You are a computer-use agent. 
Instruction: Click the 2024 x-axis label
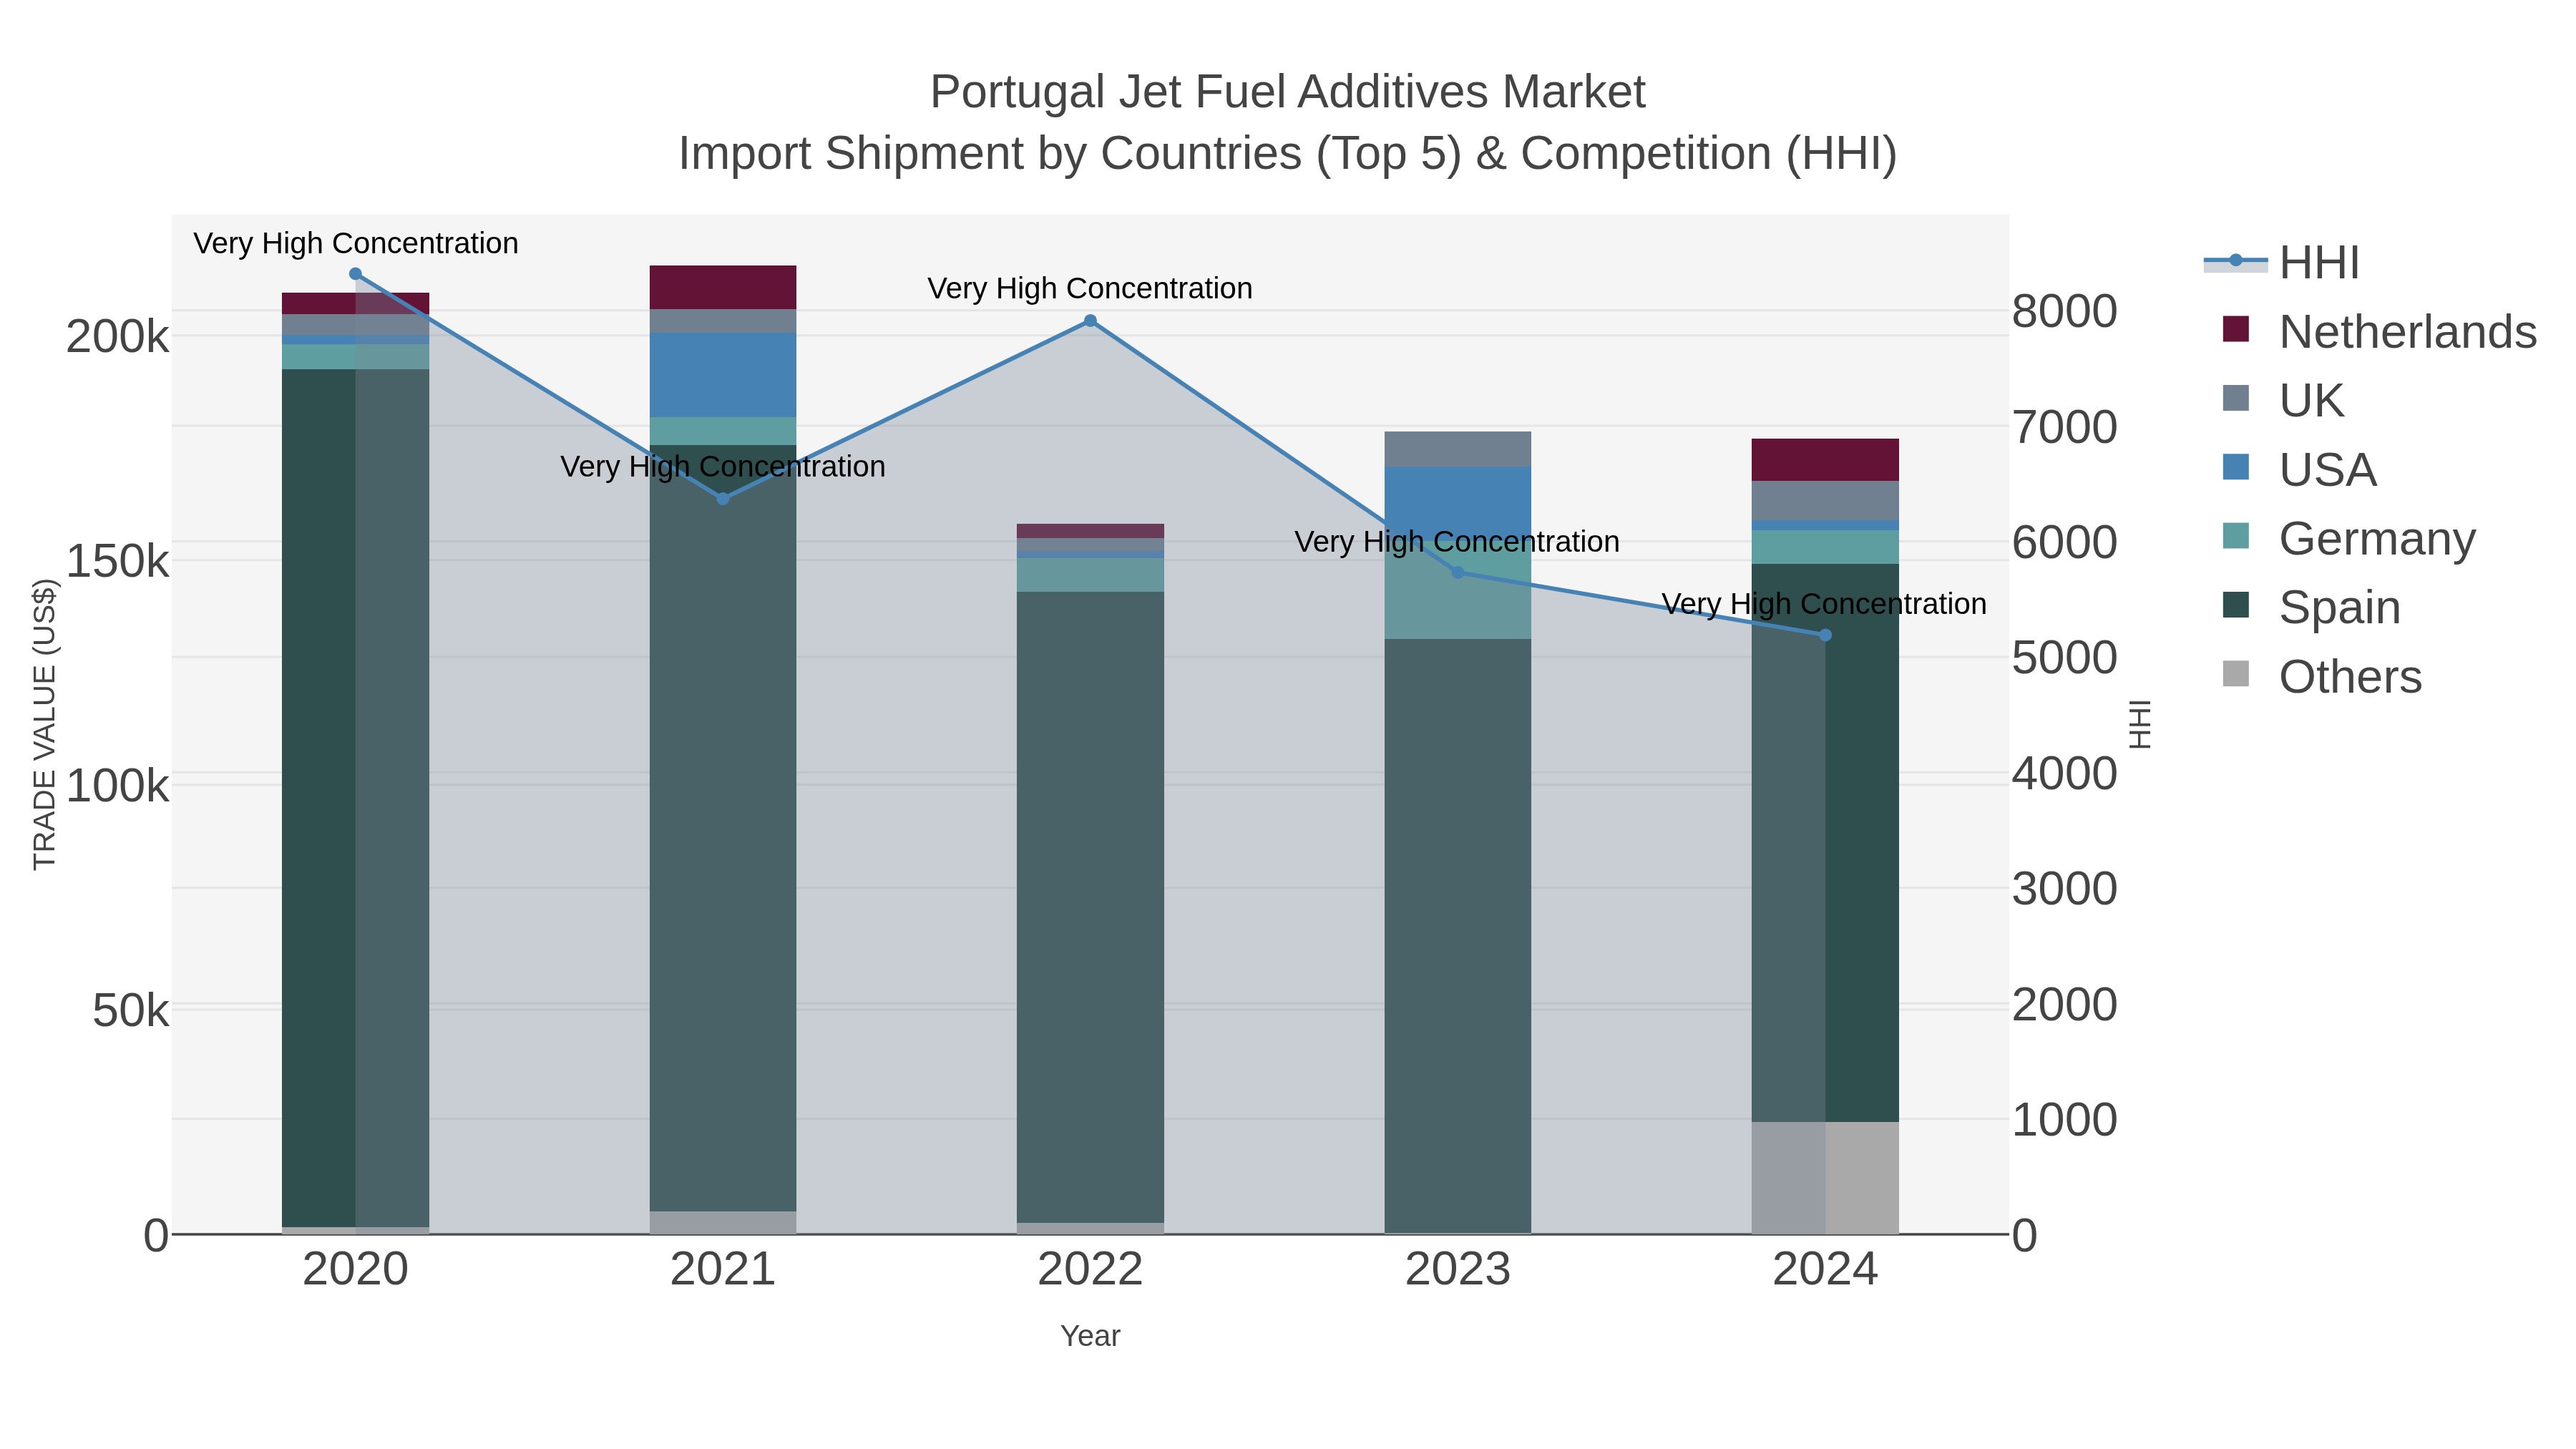click(1825, 1270)
